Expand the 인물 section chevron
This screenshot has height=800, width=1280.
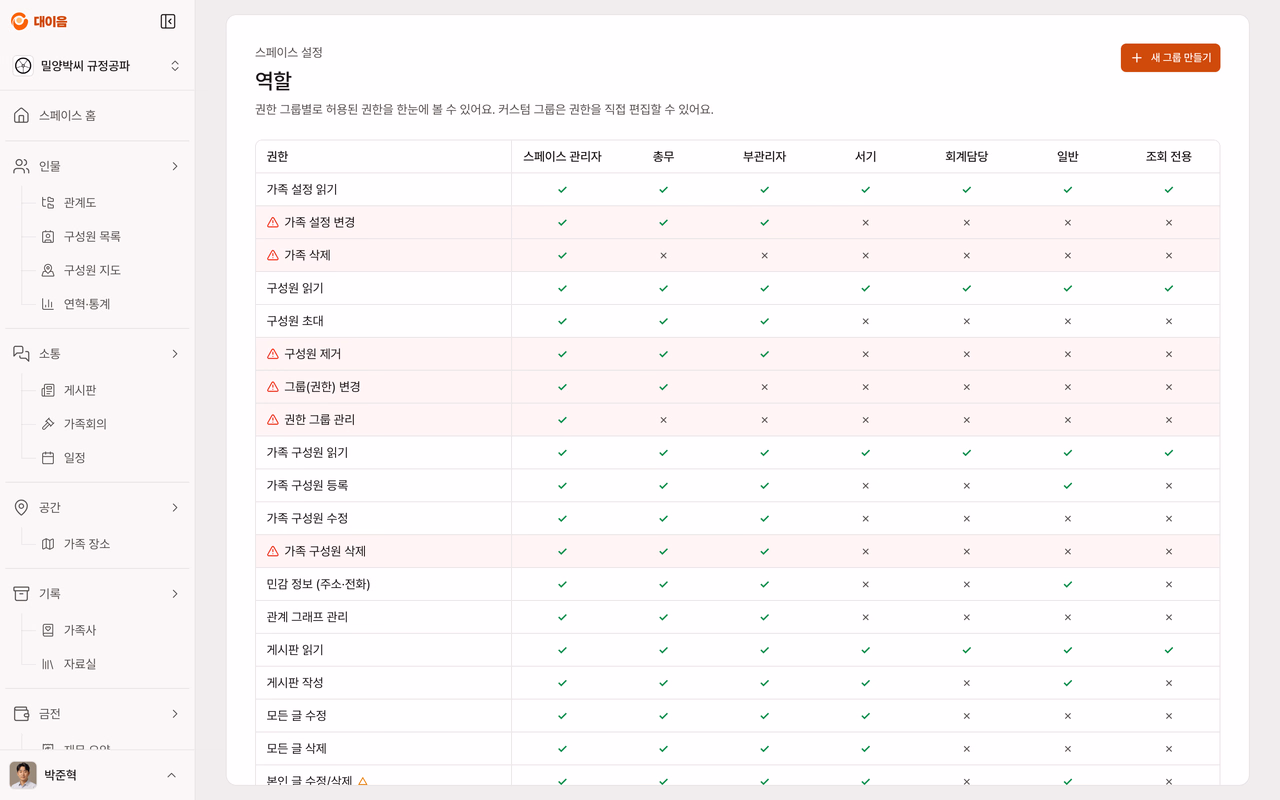175,166
